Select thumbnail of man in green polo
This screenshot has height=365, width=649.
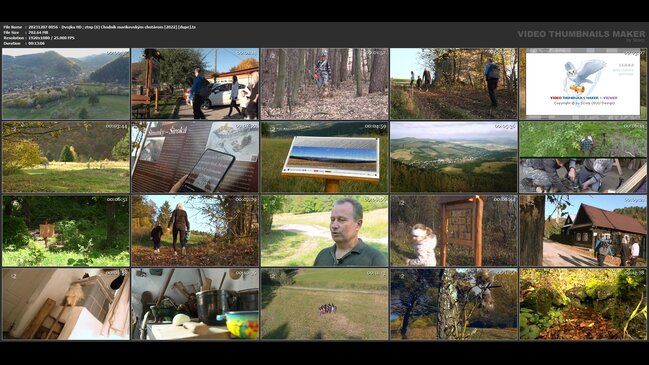[324, 231]
